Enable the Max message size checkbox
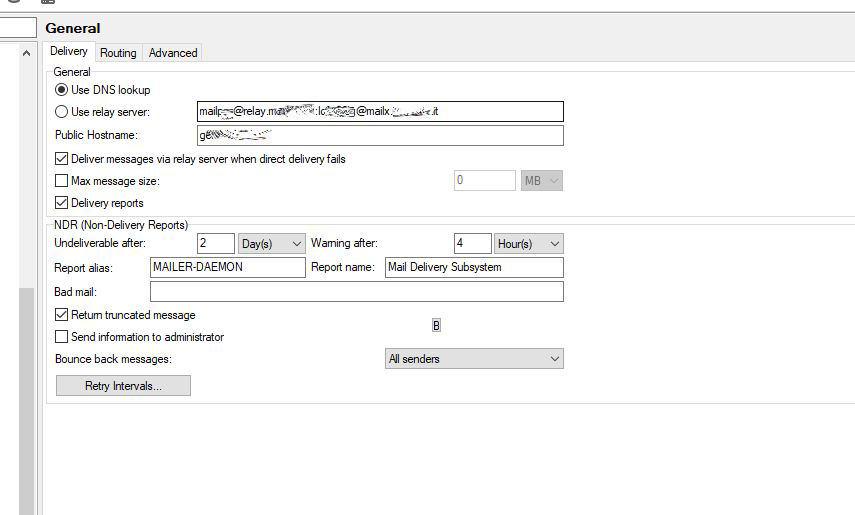This screenshot has width=855, height=515. pos(62,181)
